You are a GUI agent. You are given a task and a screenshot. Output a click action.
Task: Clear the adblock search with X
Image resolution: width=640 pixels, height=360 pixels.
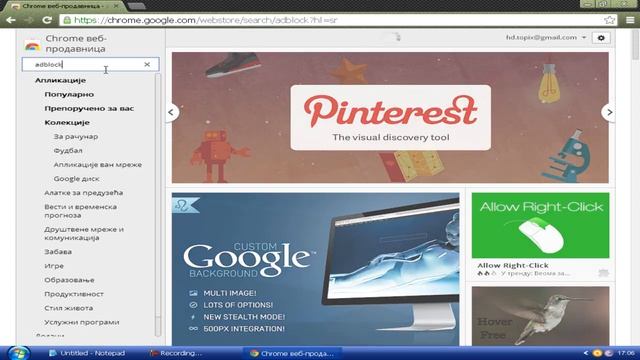pos(147,64)
